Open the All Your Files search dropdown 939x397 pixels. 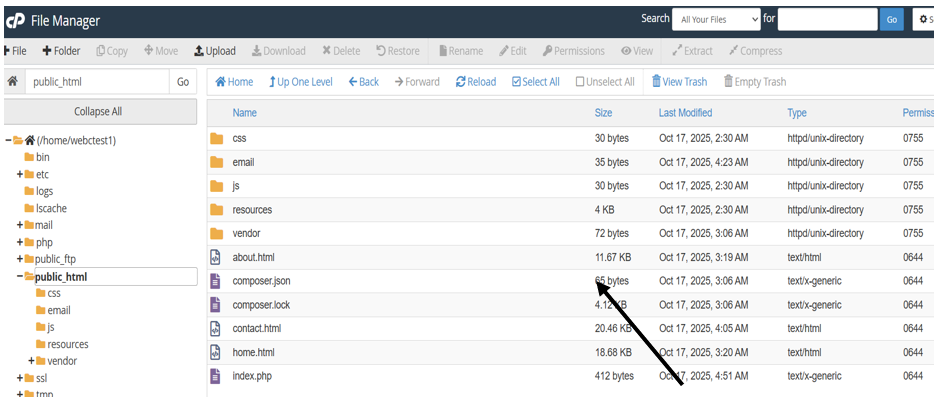pos(716,19)
